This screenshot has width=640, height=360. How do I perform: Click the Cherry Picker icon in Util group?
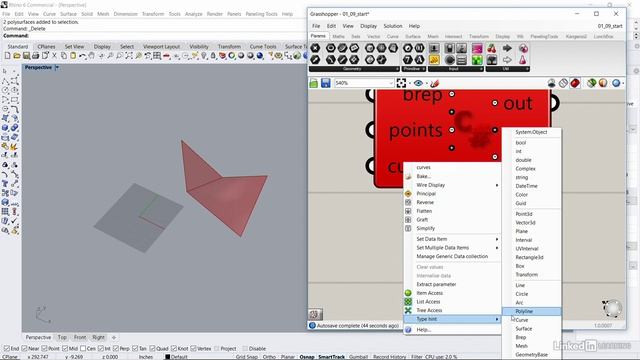point(492,48)
